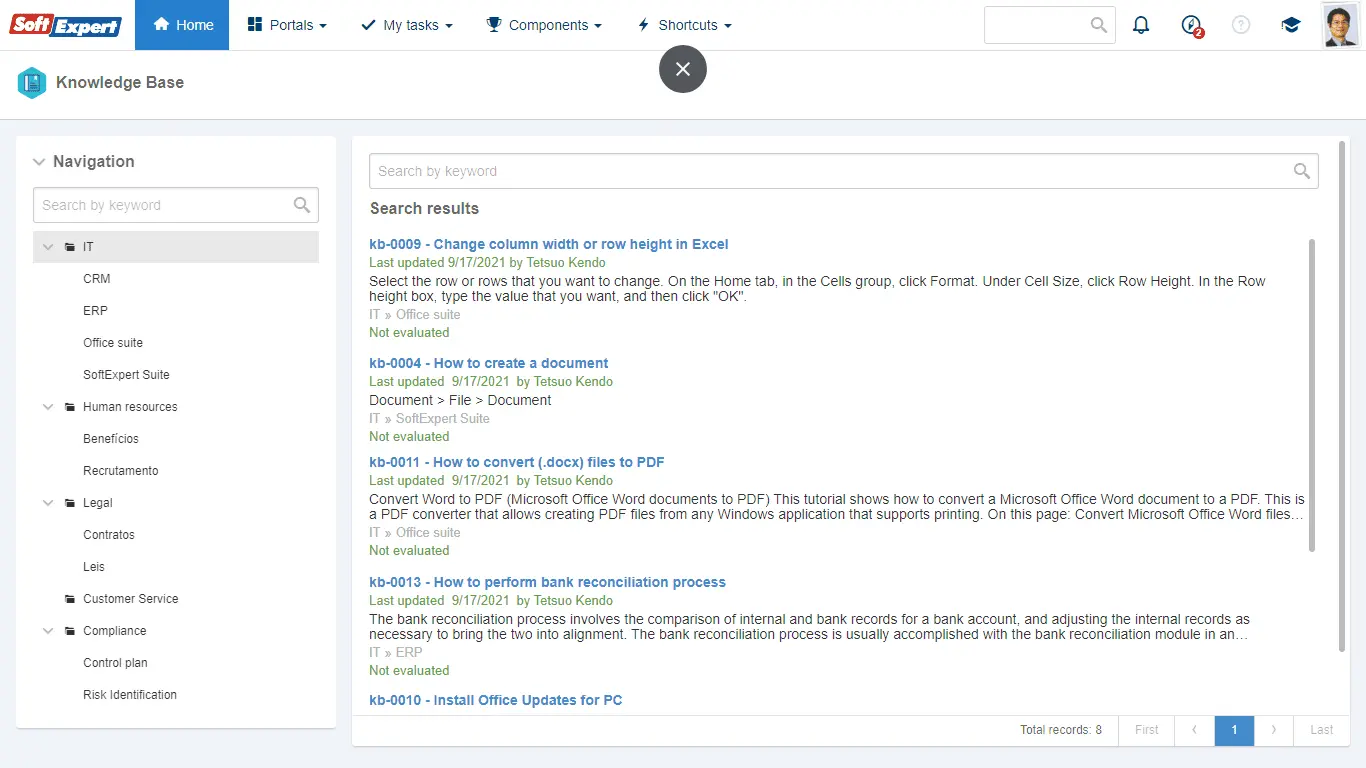Image resolution: width=1366 pixels, height=768 pixels.
Task: Select the Contratos category under Legal
Action: pos(109,534)
